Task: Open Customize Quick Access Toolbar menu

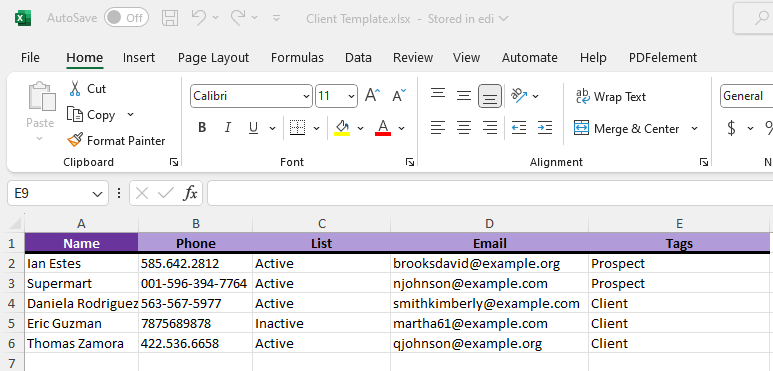Action: click(277, 18)
